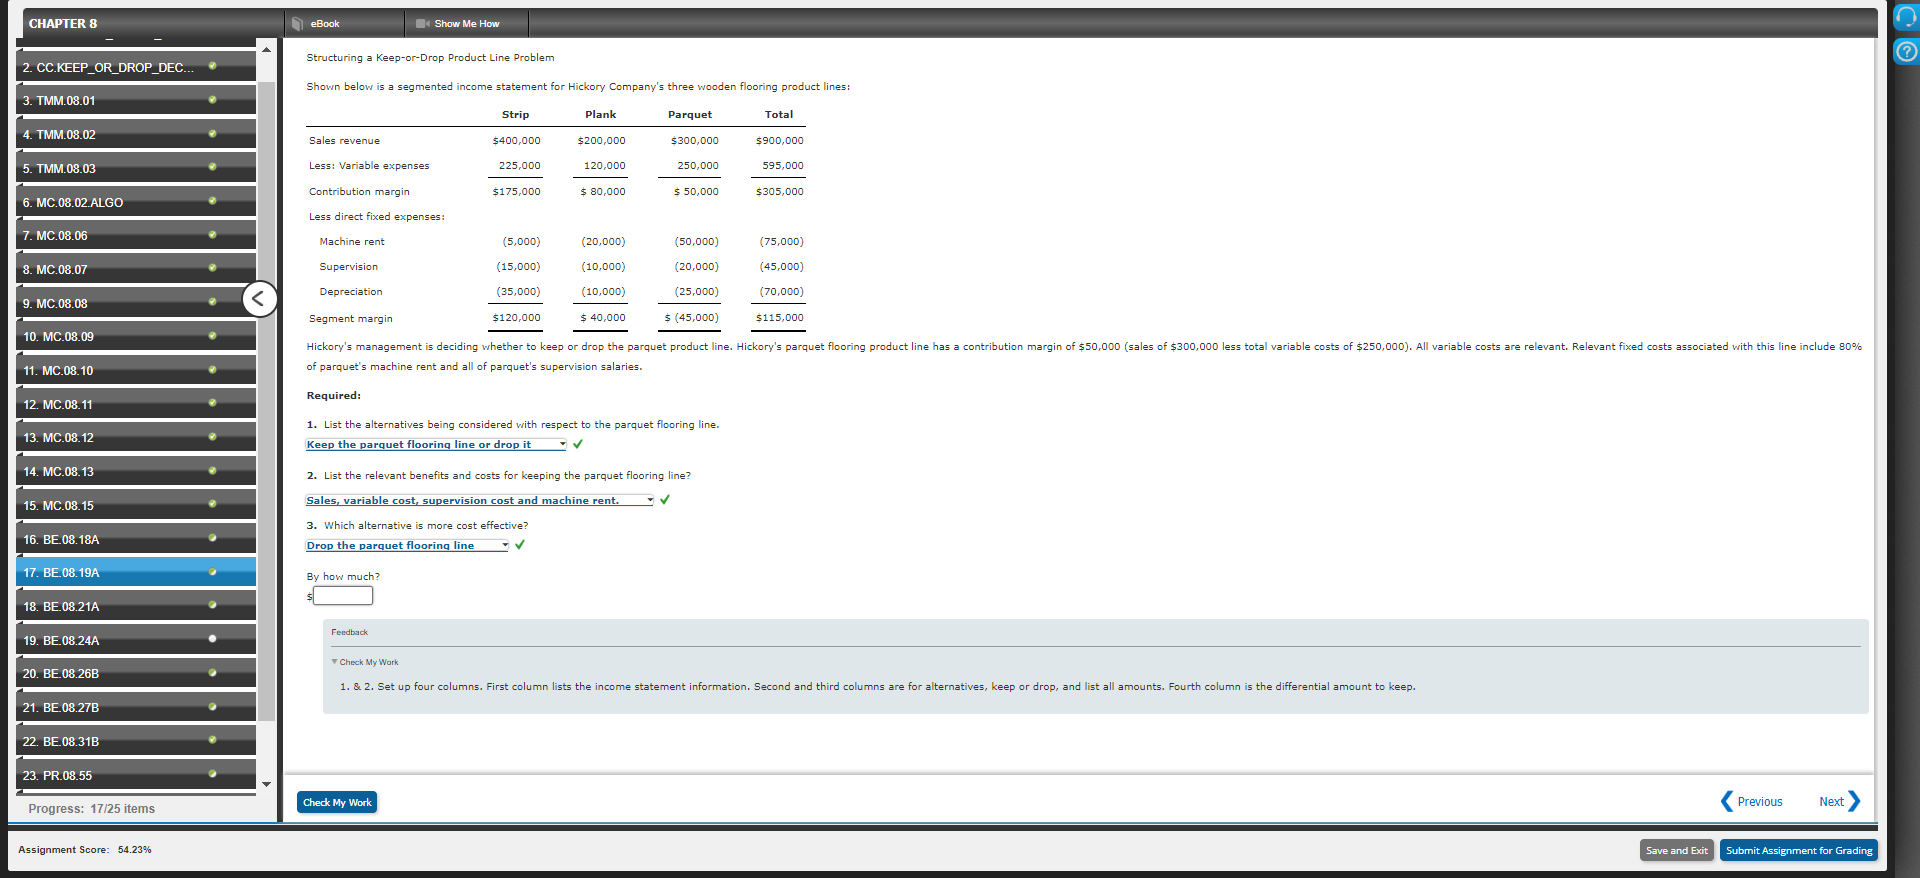Click Save and Exit

pos(1677,850)
